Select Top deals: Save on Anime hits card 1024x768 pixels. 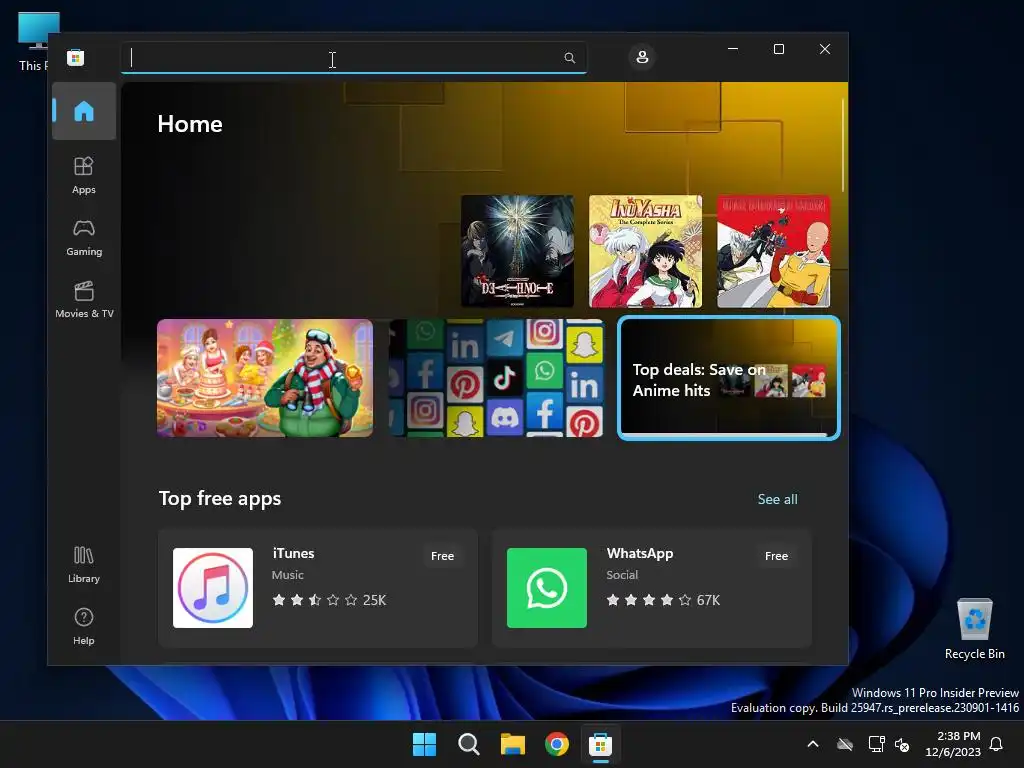point(728,378)
